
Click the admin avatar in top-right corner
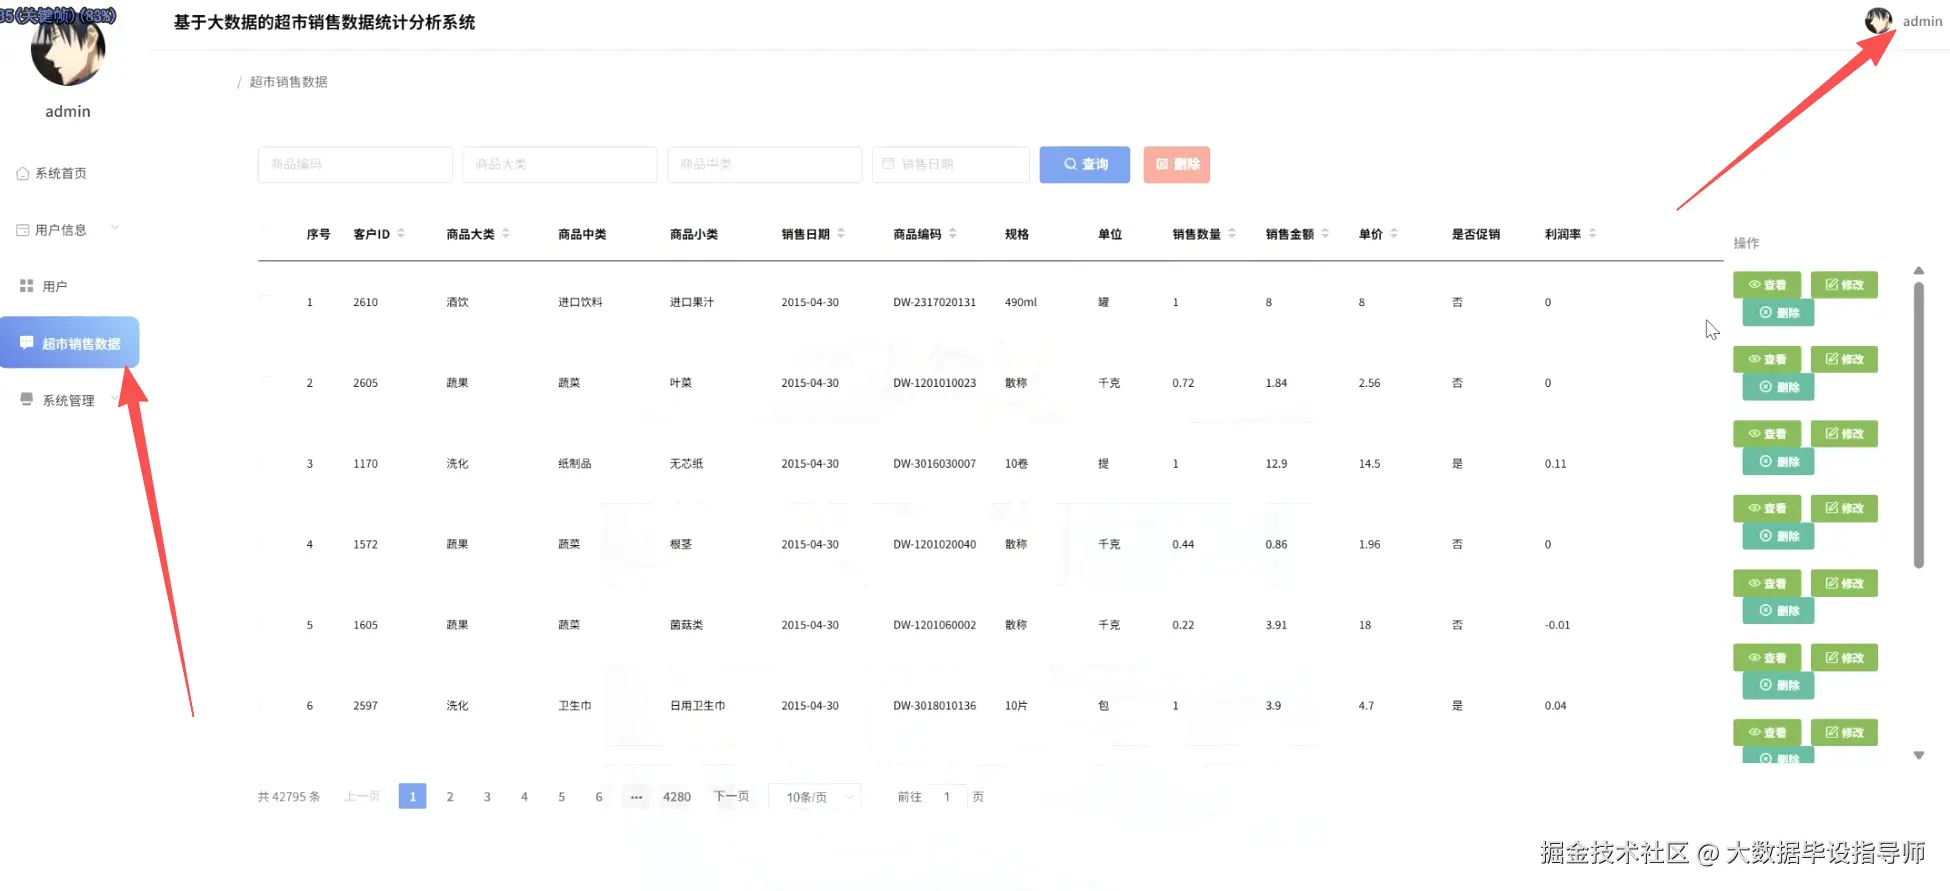tap(1879, 20)
